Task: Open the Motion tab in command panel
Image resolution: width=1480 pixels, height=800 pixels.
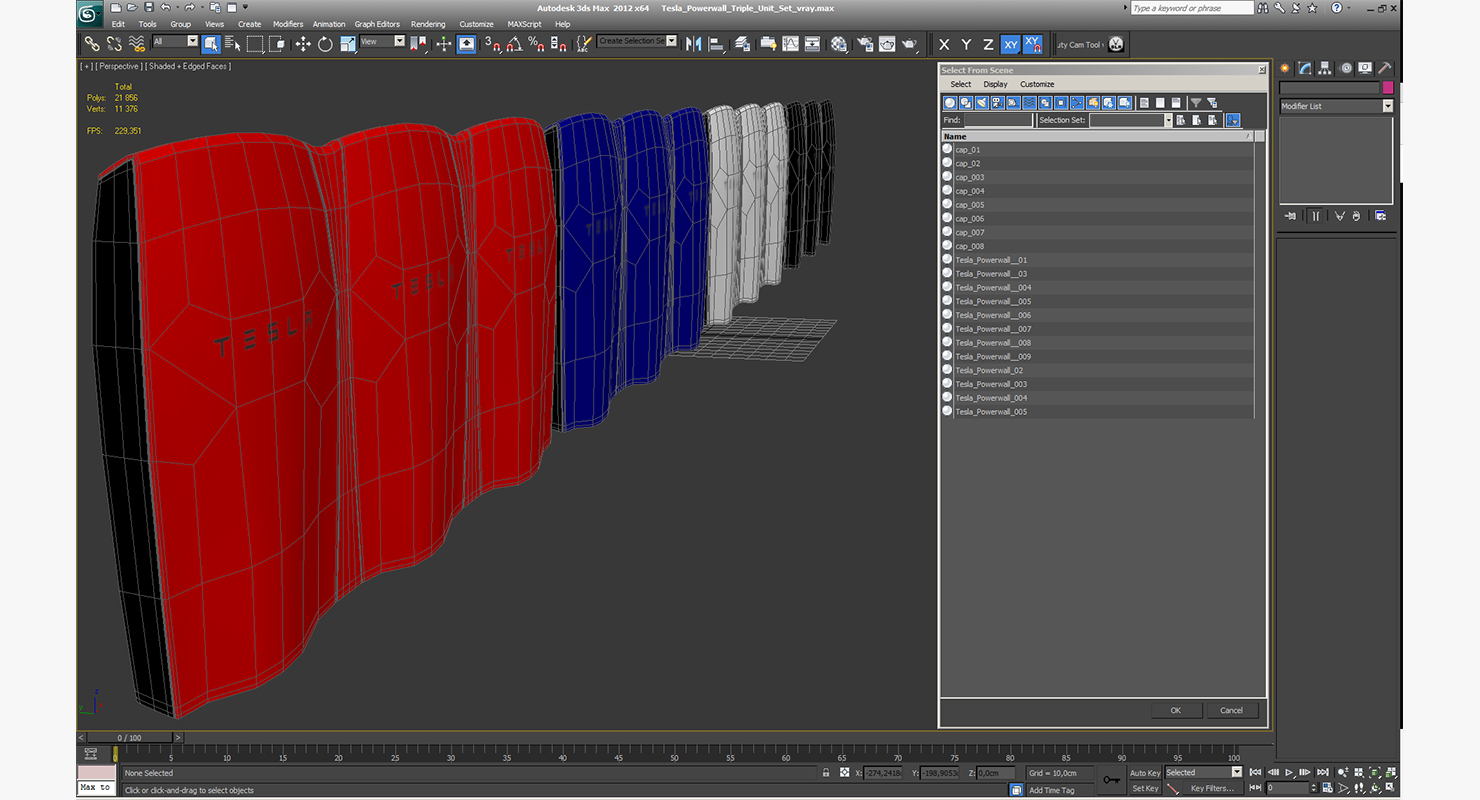Action: pos(1346,68)
